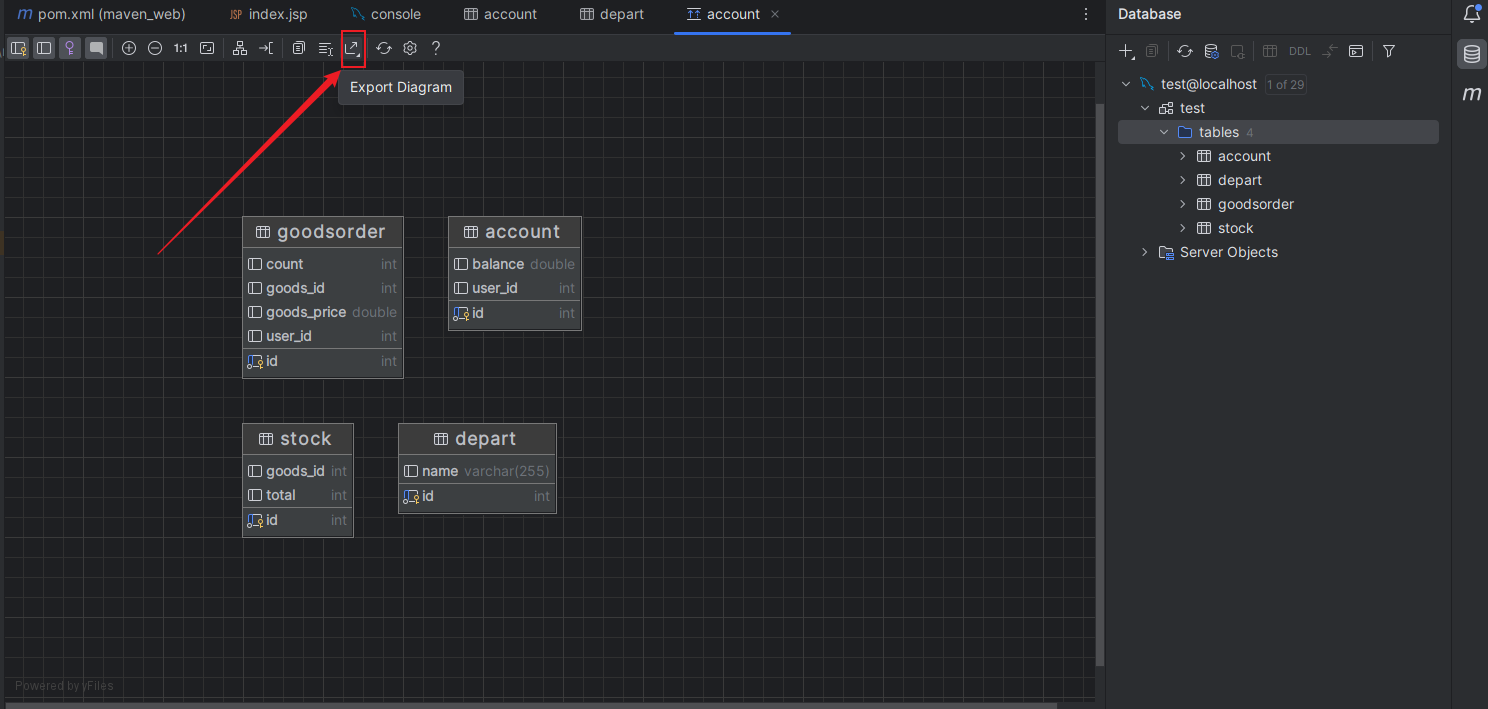
Task: Click the Fit Content icon in diagram toolbar
Action: click(207, 48)
